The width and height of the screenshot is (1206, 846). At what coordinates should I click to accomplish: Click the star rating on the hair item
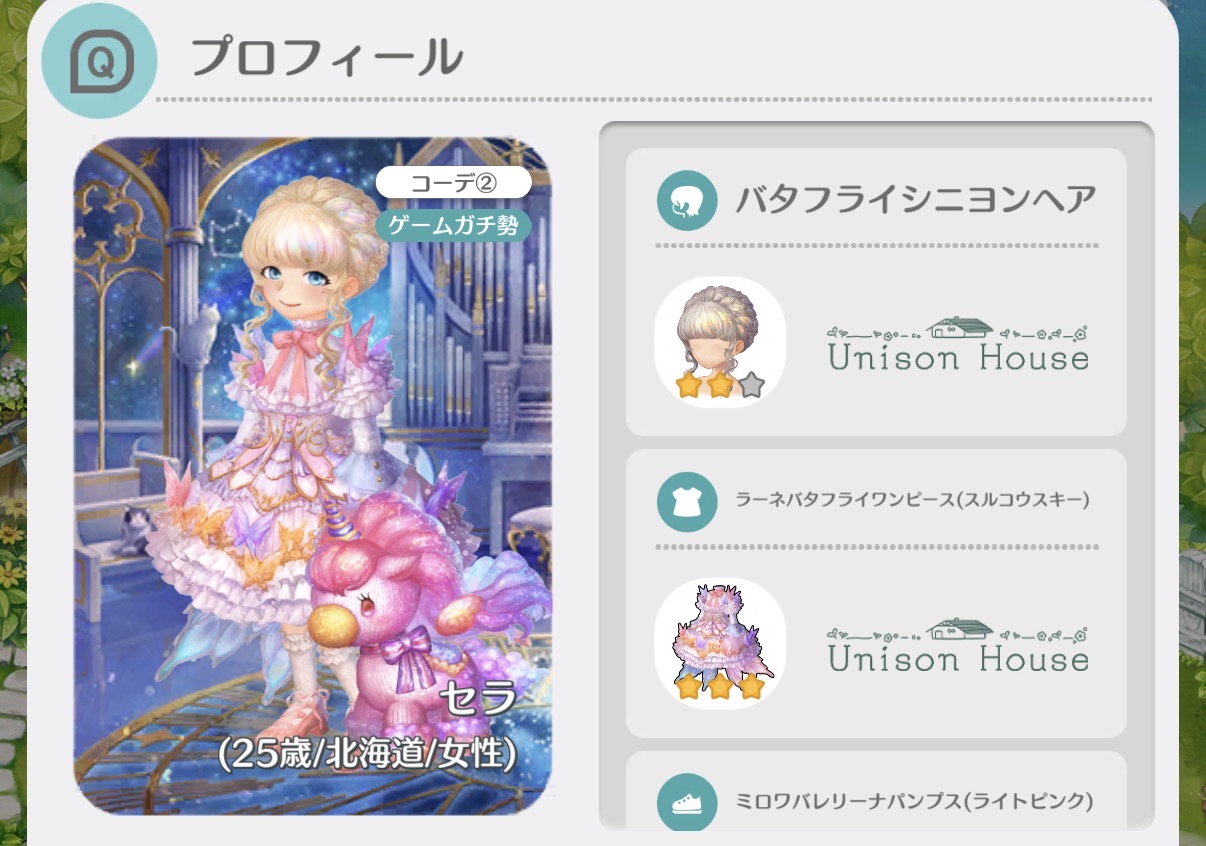(x=720, y=385)
